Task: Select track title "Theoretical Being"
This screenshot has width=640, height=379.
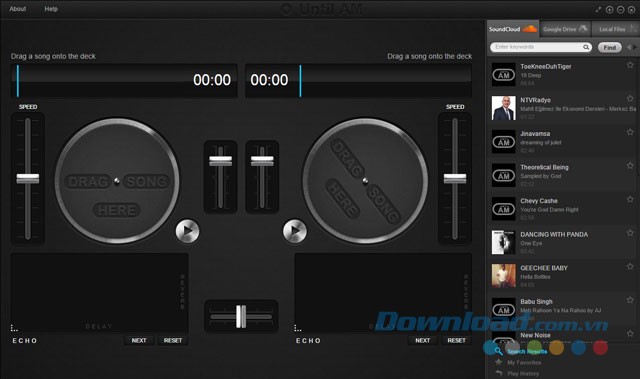Action: click(544, 167)
